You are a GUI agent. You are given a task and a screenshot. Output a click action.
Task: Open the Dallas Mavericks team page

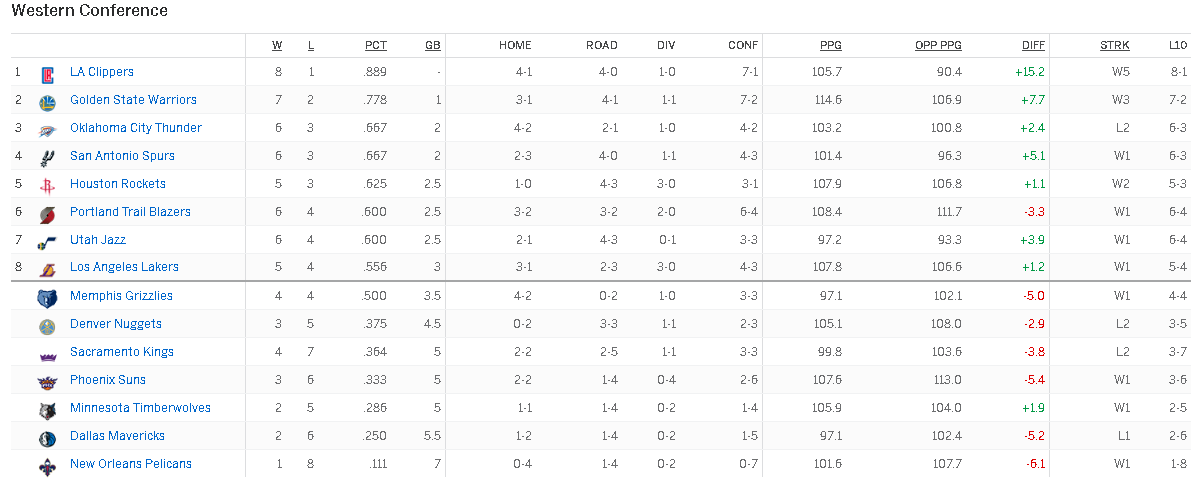117,436
